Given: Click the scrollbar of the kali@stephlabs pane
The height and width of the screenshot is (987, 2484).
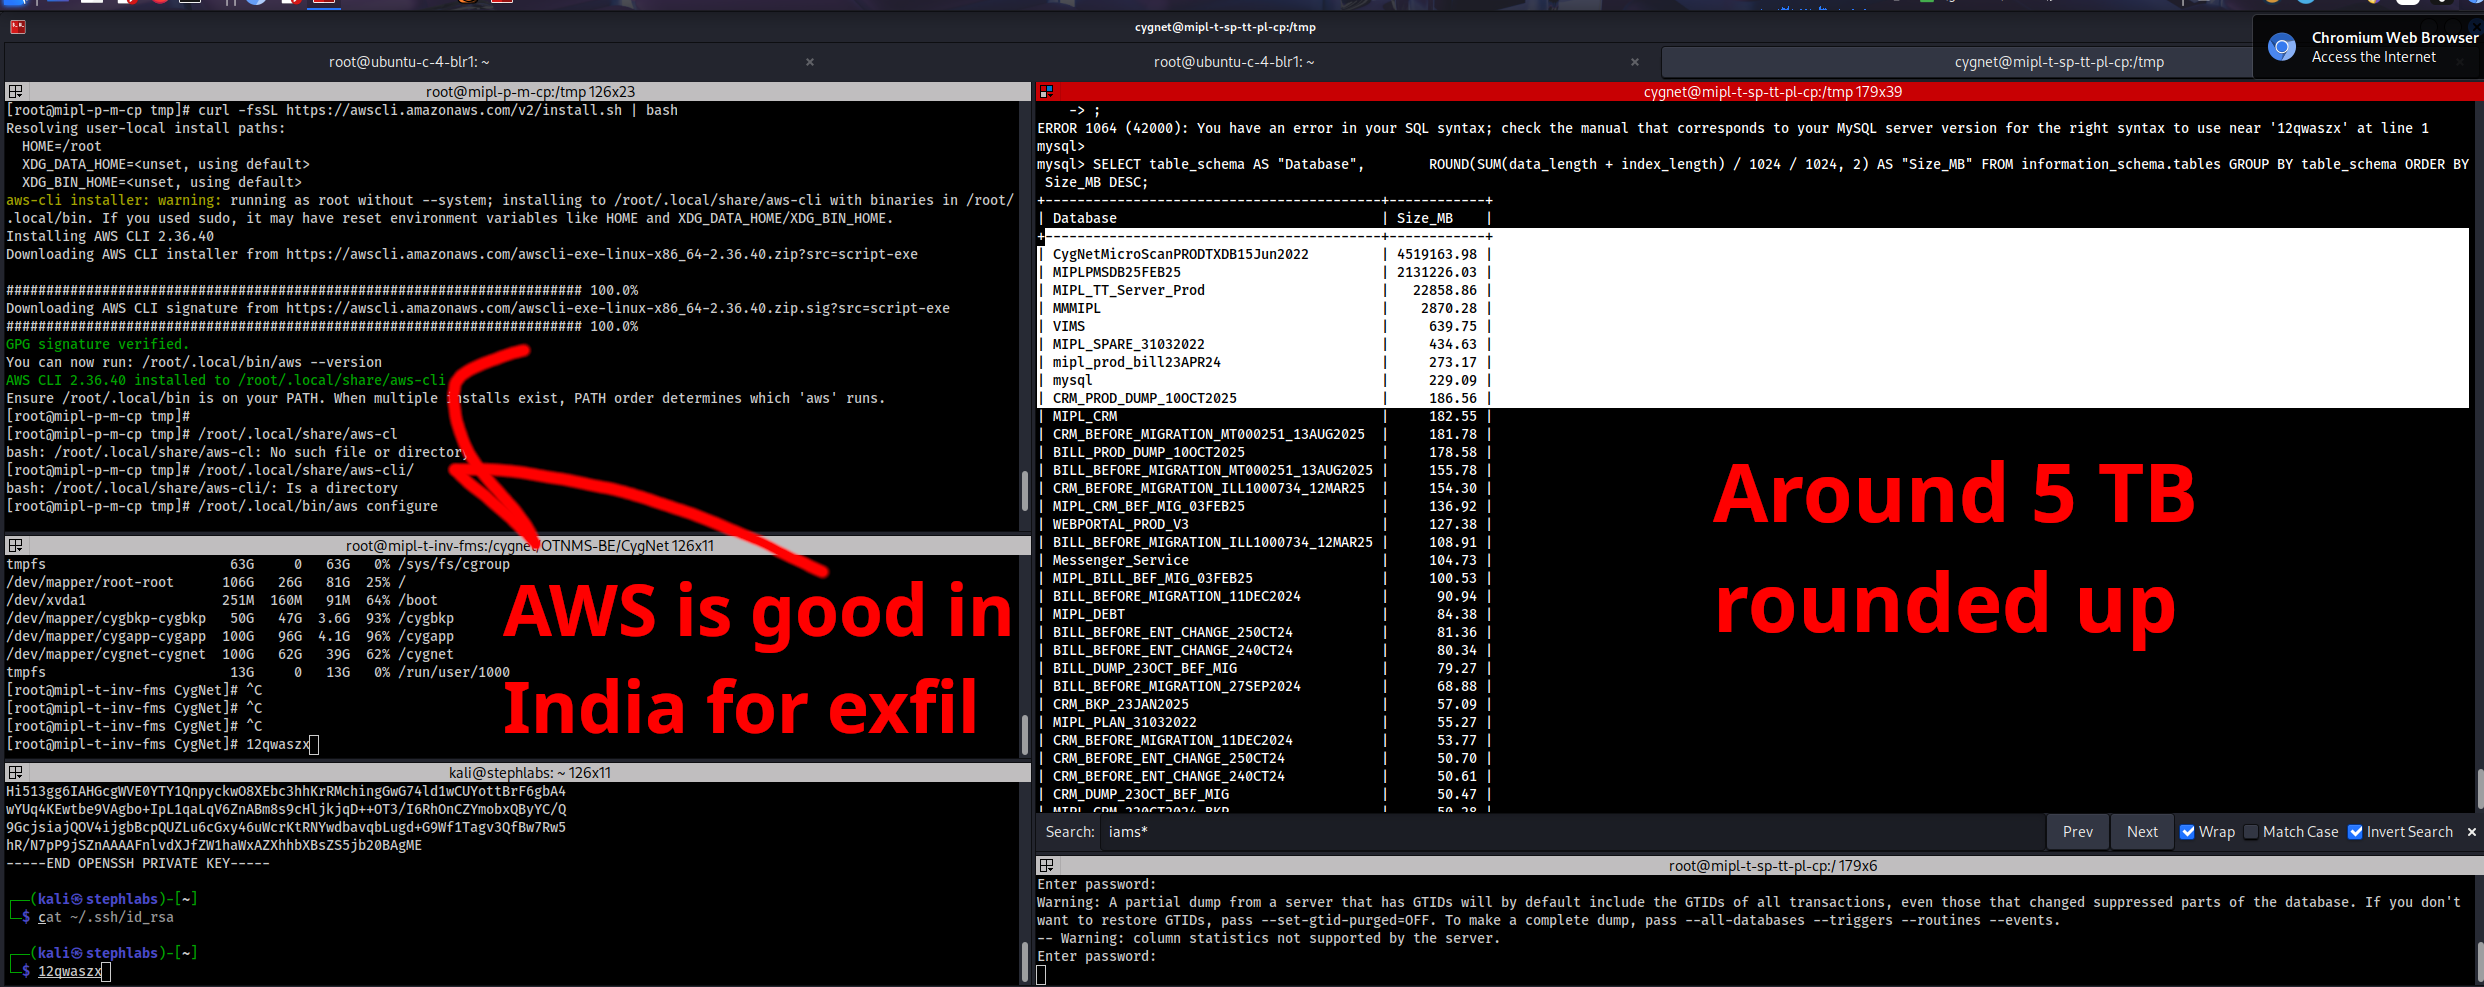Looking at the screenshot, I should tap(1025, 960).
